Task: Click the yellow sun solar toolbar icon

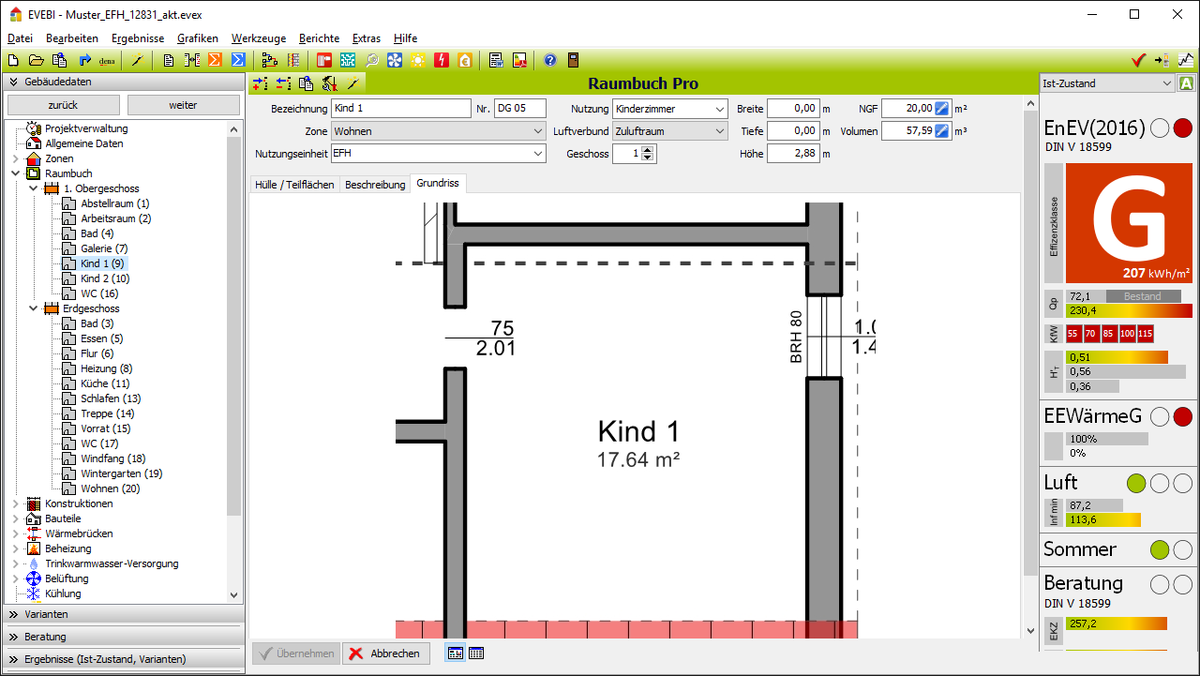Action: coord(418,60)
